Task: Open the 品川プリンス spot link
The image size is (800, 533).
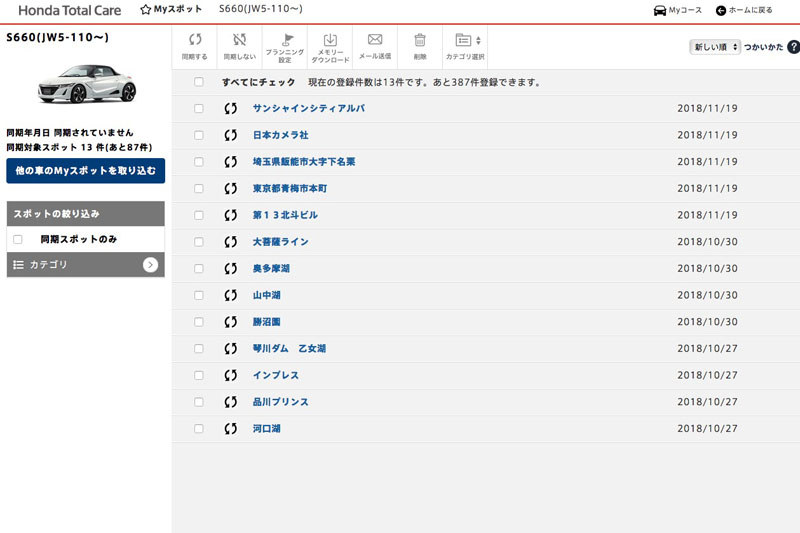Action: coord(281,402)
